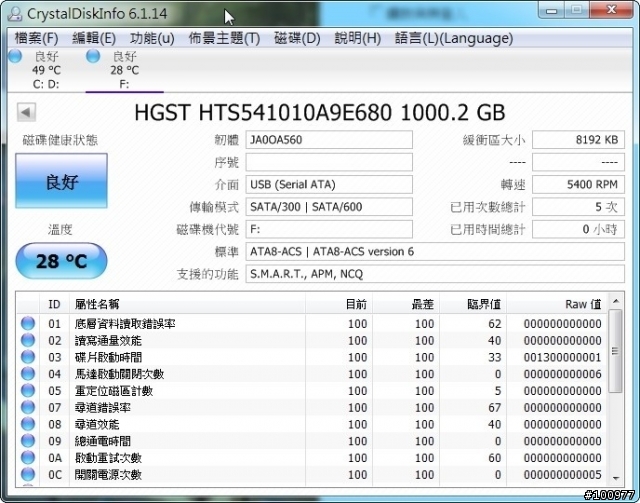The image size is (640, 503).
Task: Select attribute row 讀寫通量效能
Action: click(312, 341)
